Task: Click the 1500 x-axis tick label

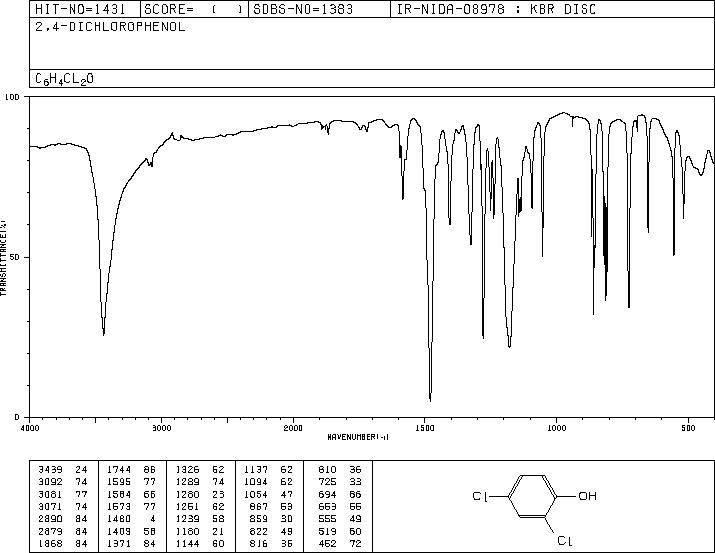Action: click(x=425, y=428)
